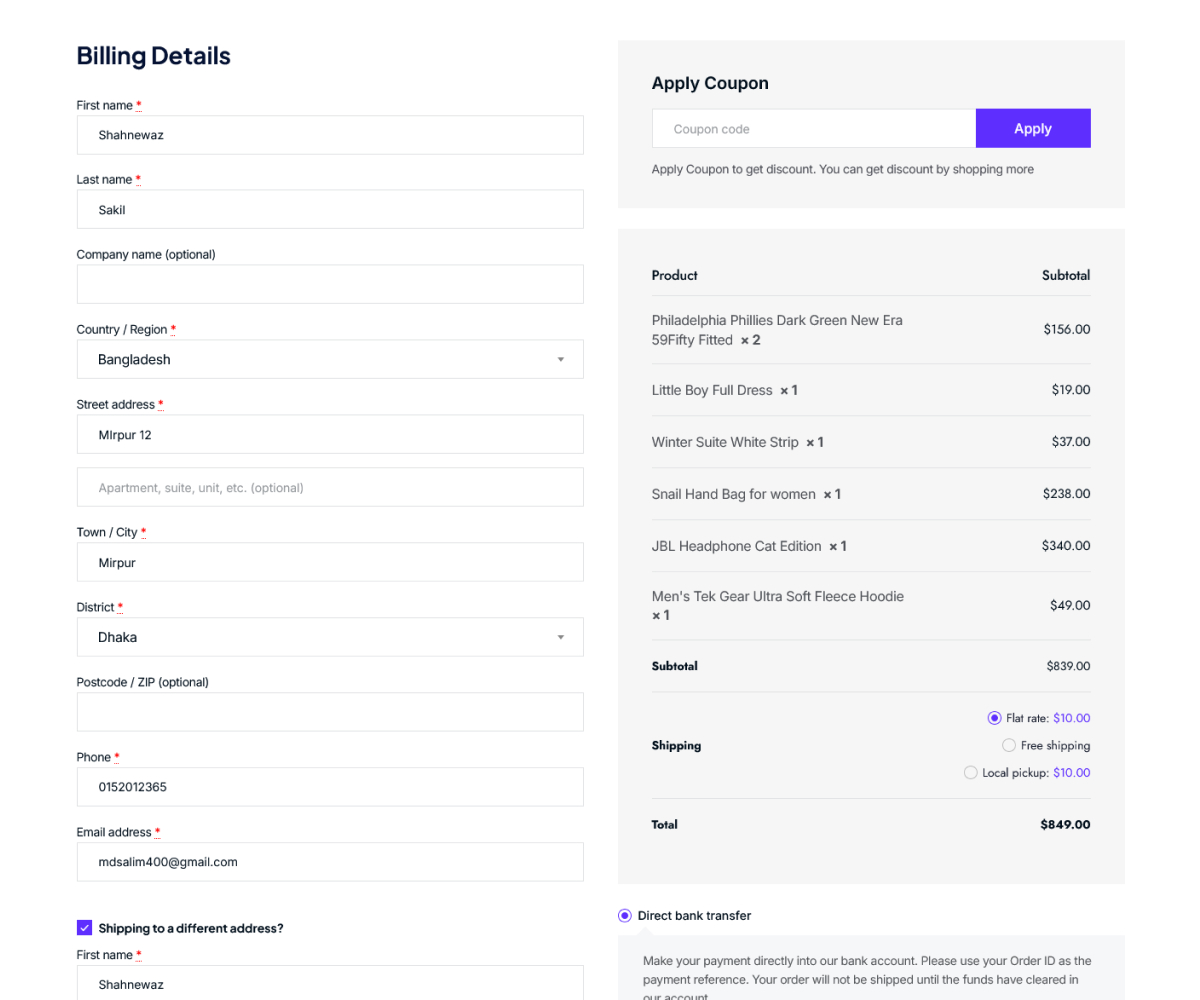
Task: Click the Country dropdown arrow icon
Action: 561,360
